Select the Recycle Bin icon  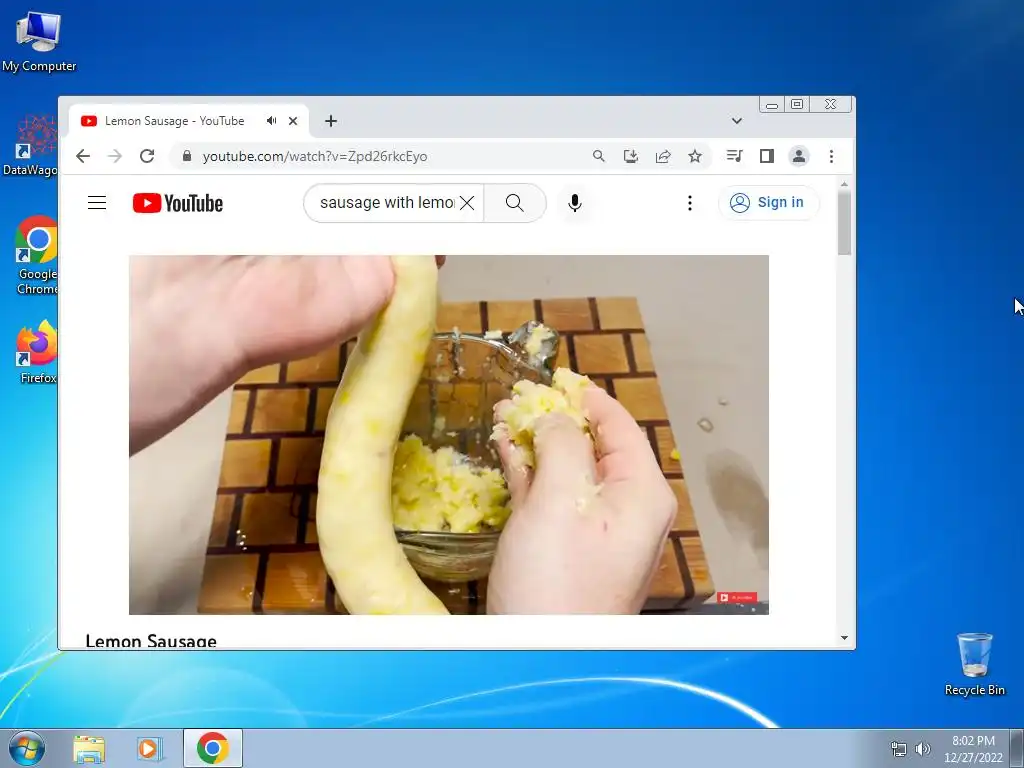point(974,664)
